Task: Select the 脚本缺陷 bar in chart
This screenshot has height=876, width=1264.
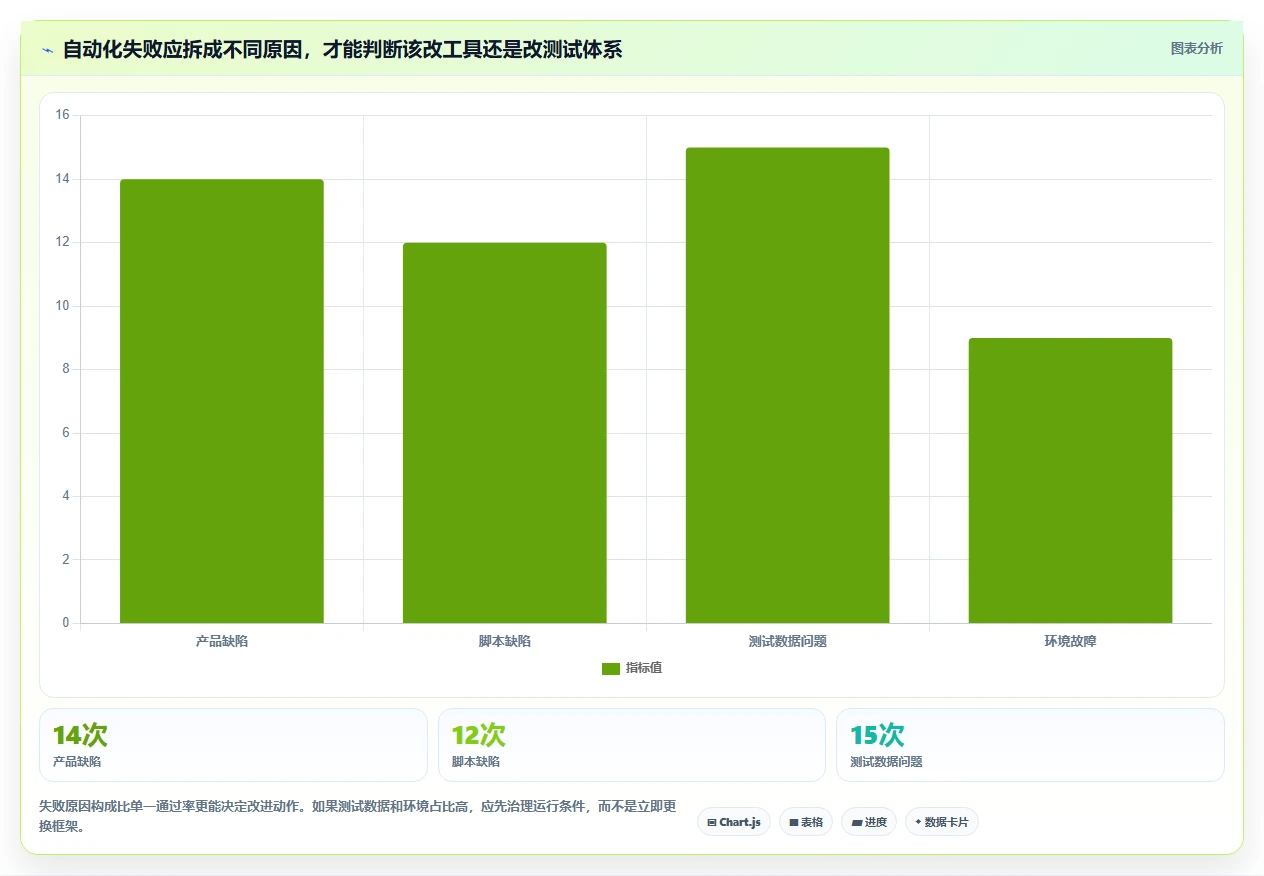Action: (505, 433)
